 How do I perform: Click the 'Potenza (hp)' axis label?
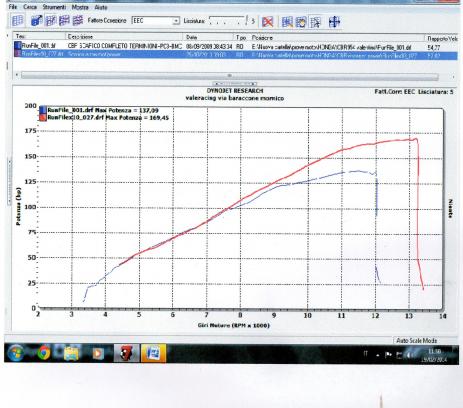[18, 207]
